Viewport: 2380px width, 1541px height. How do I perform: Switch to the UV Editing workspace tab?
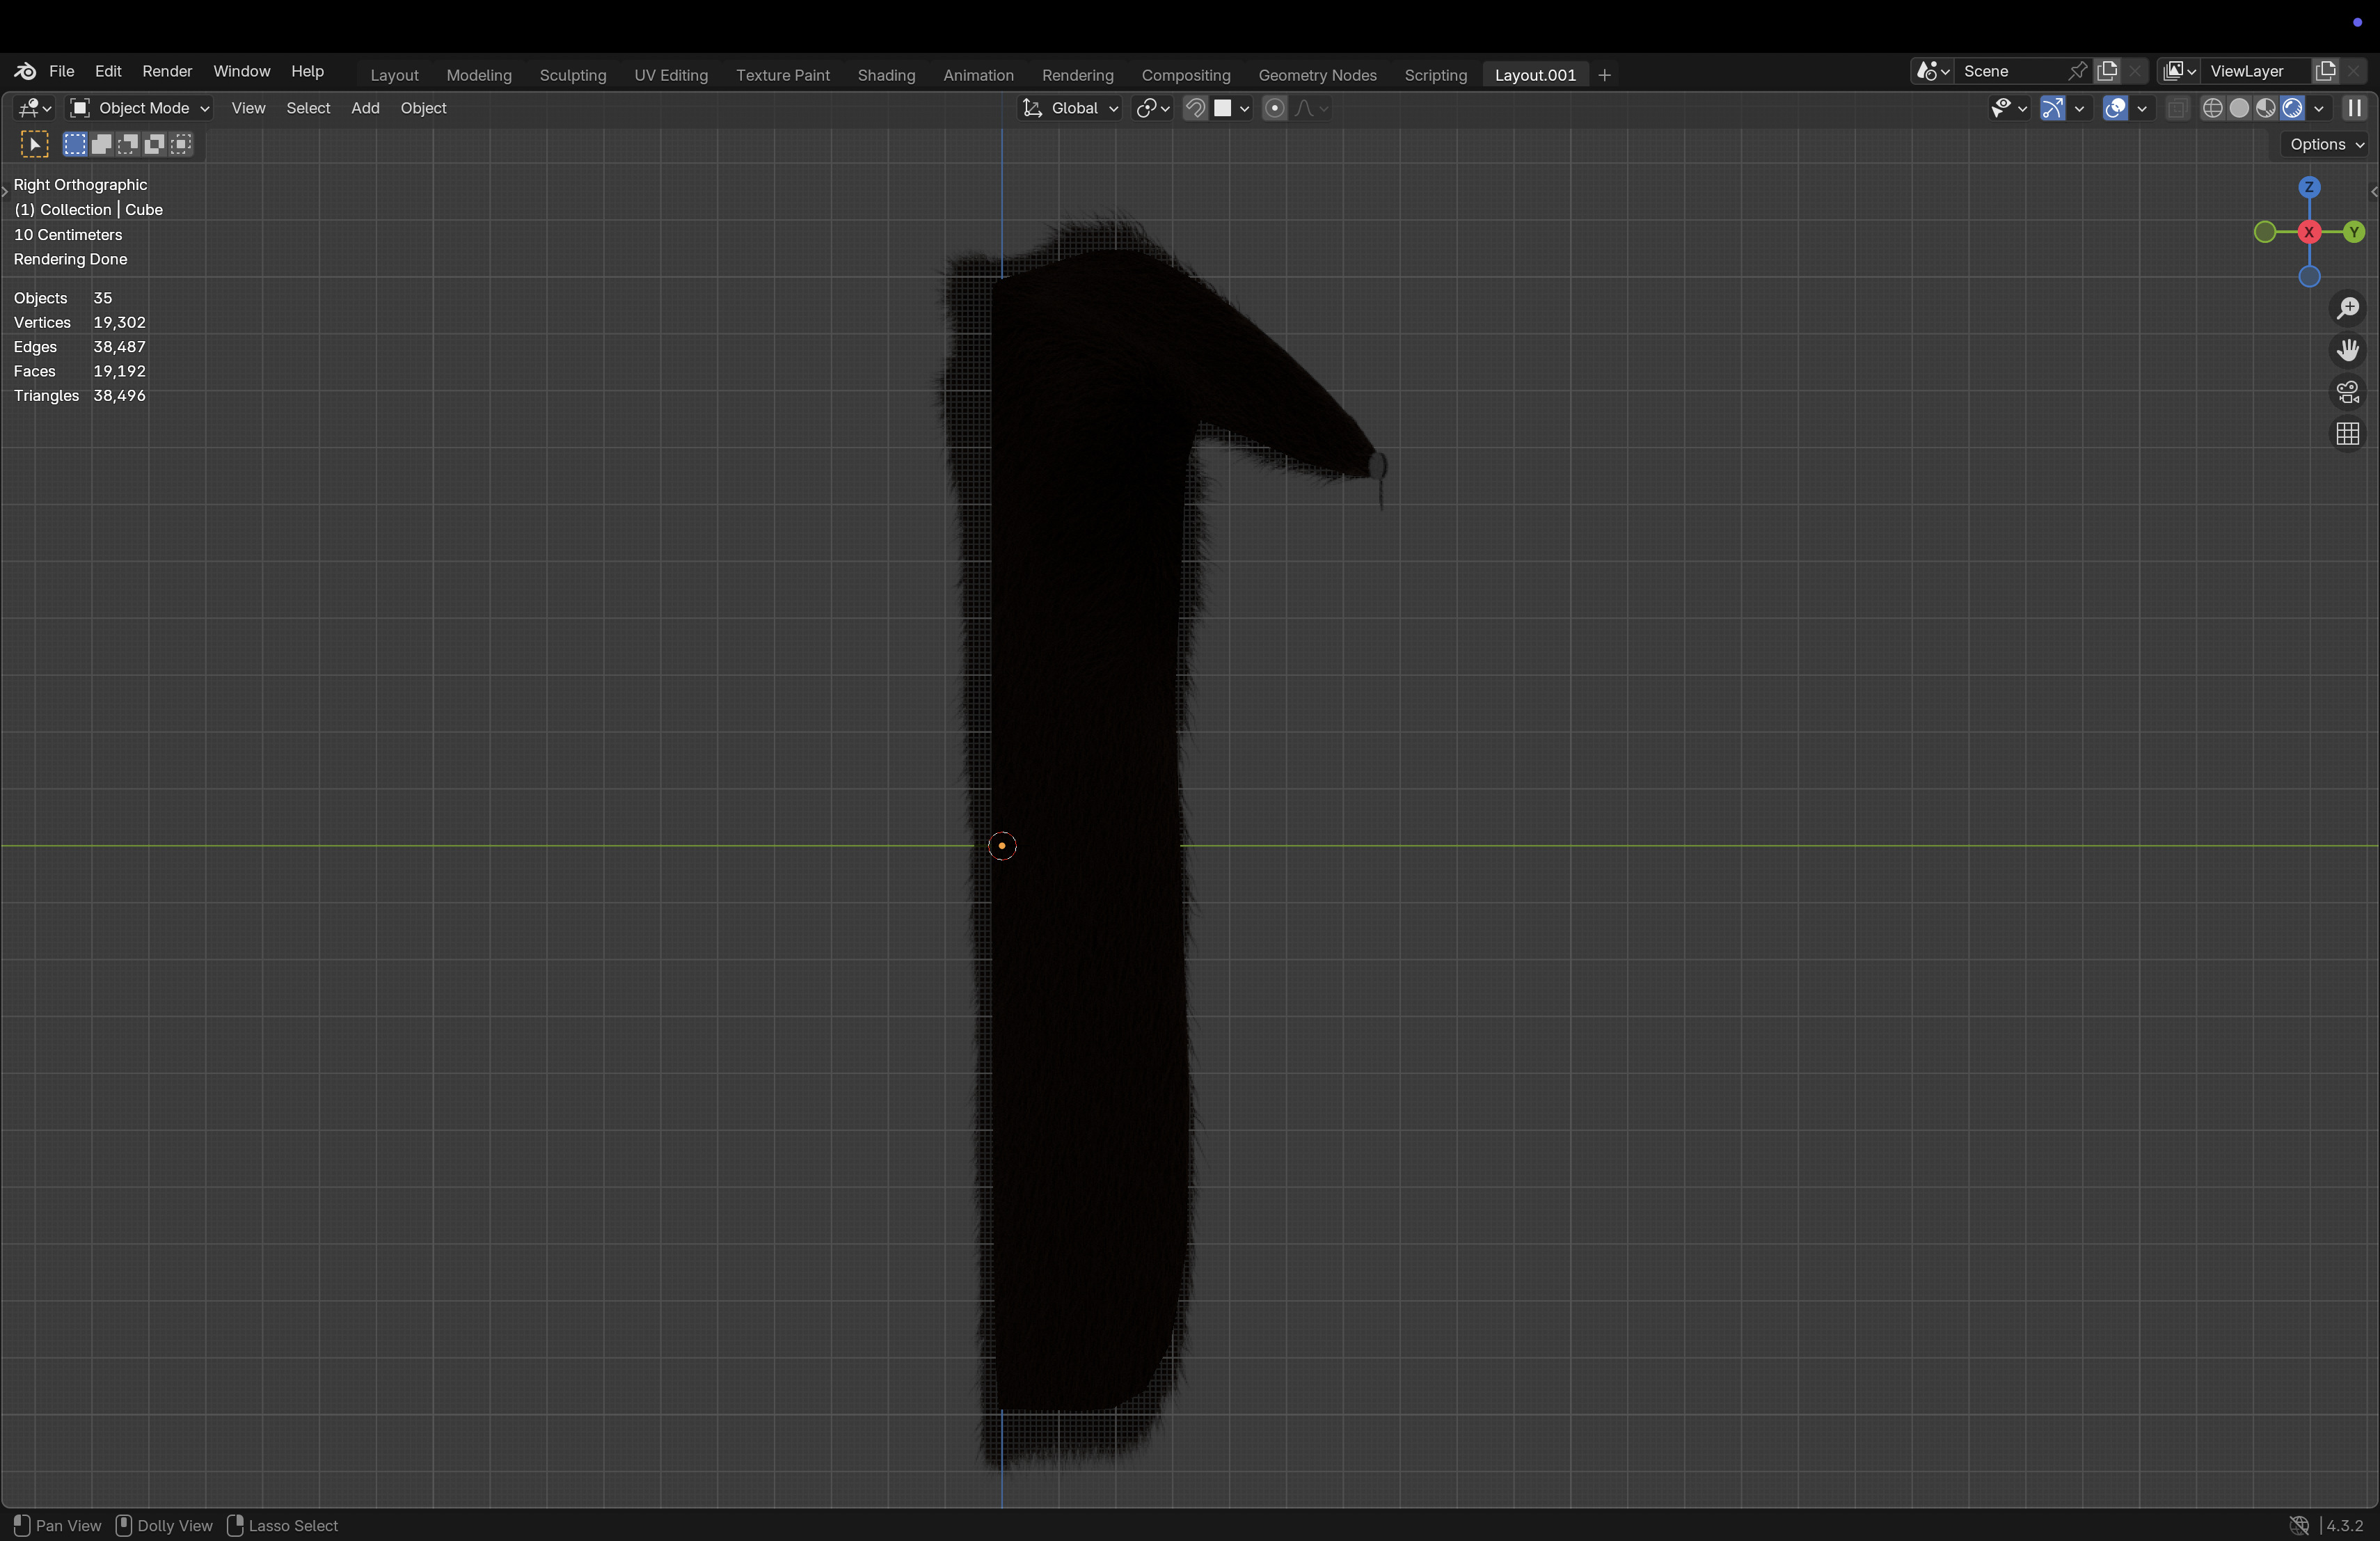click(x=671, y=75)
